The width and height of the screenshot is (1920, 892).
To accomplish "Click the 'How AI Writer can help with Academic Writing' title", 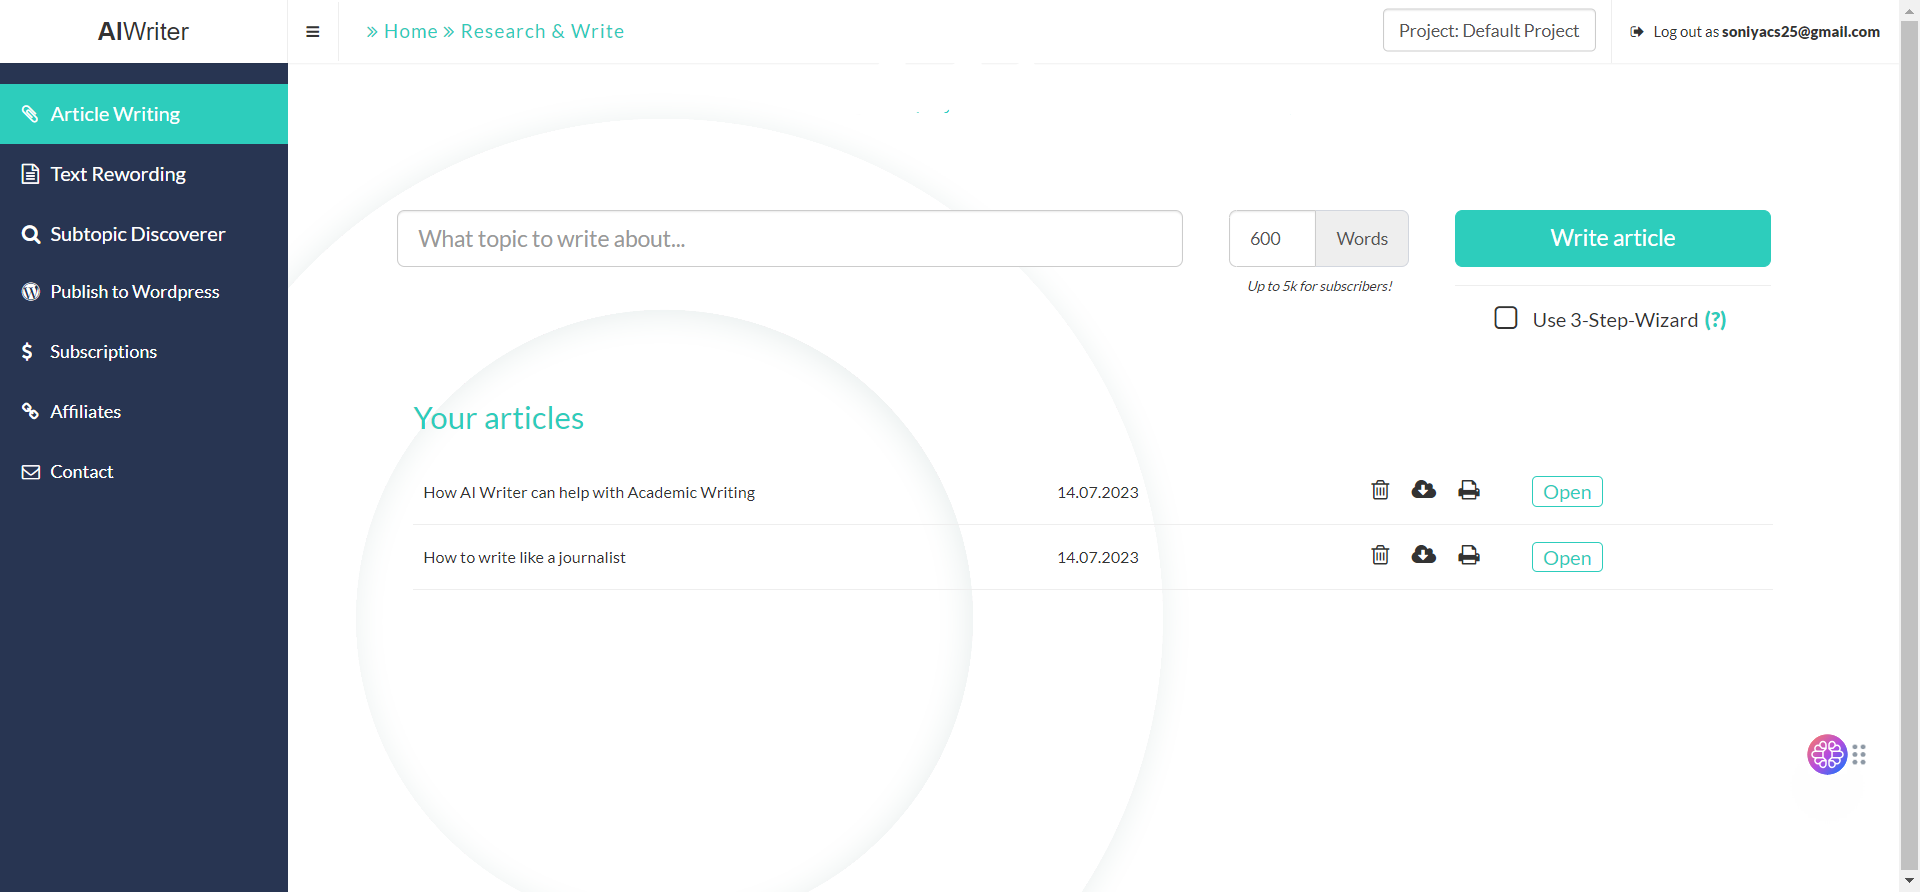I will pos(589,492).
